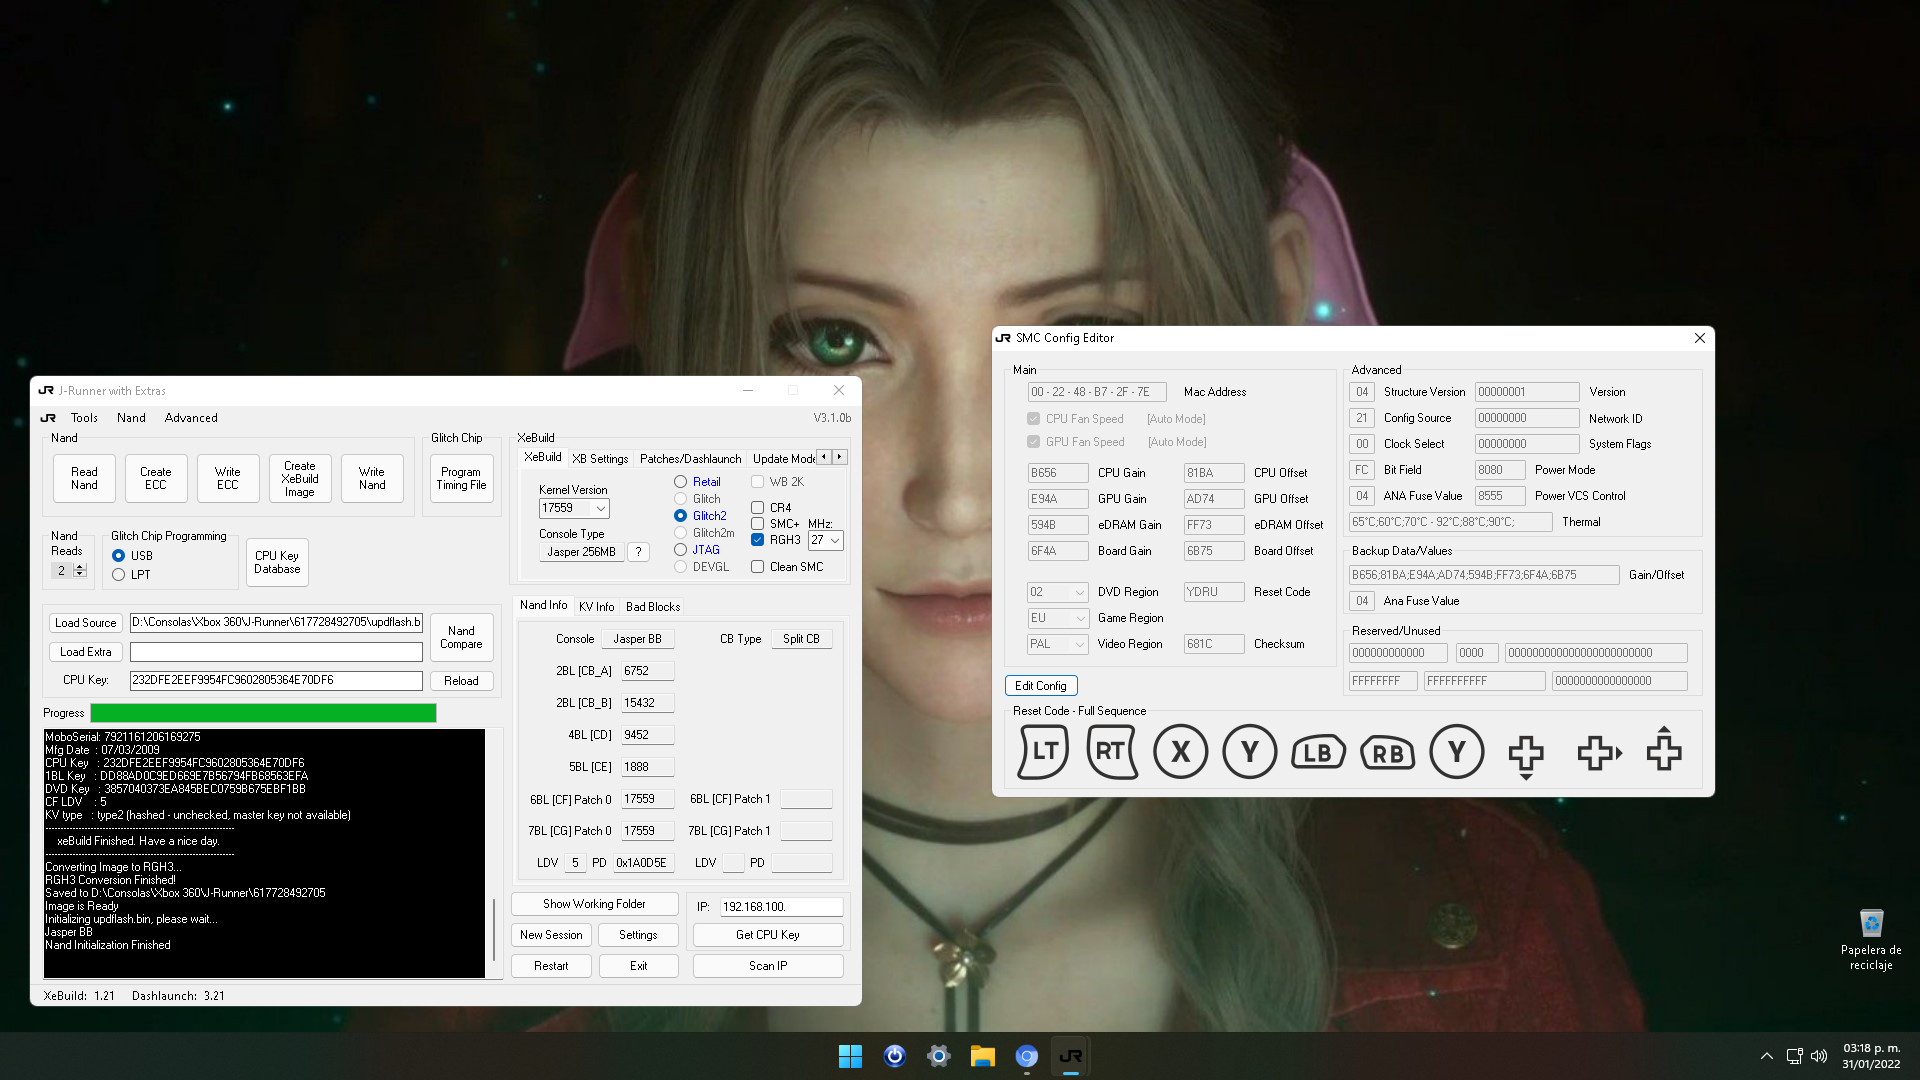1920x1080 pixels.
Task: Open the Video Region PAL dropdown
Action: (x=1080, y=644)
